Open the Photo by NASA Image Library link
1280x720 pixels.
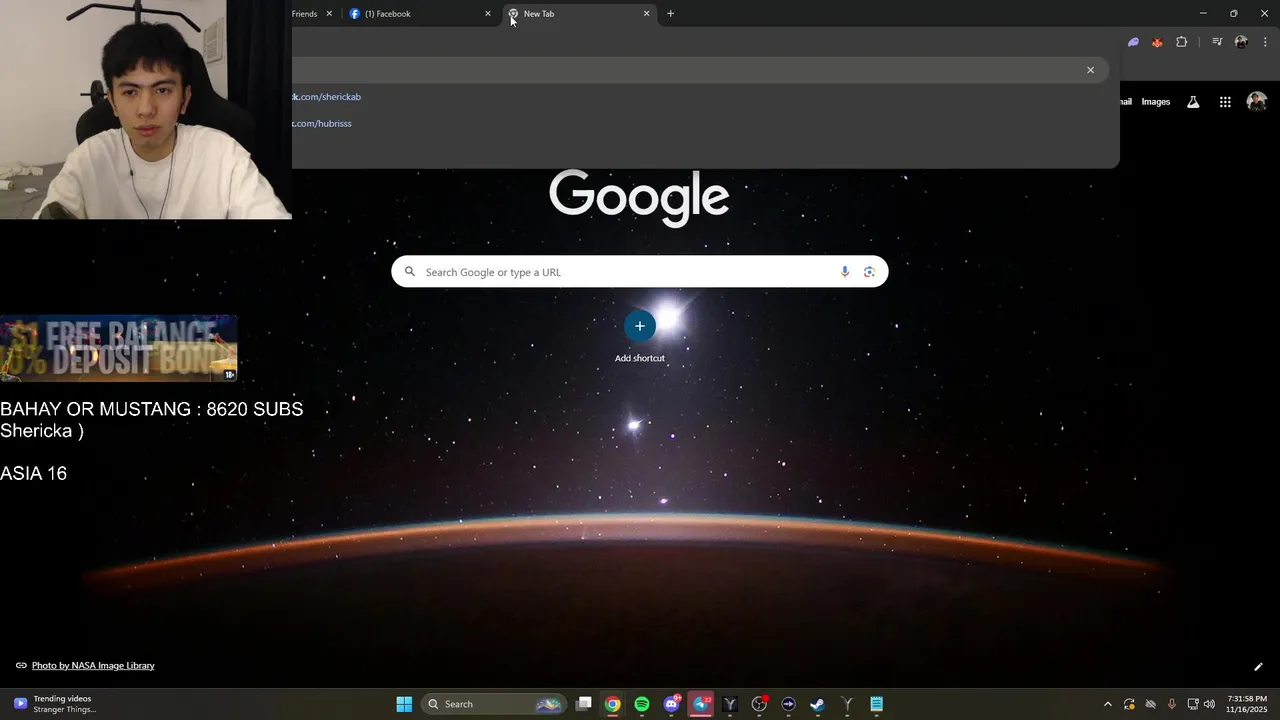click(x=93, y=666)
